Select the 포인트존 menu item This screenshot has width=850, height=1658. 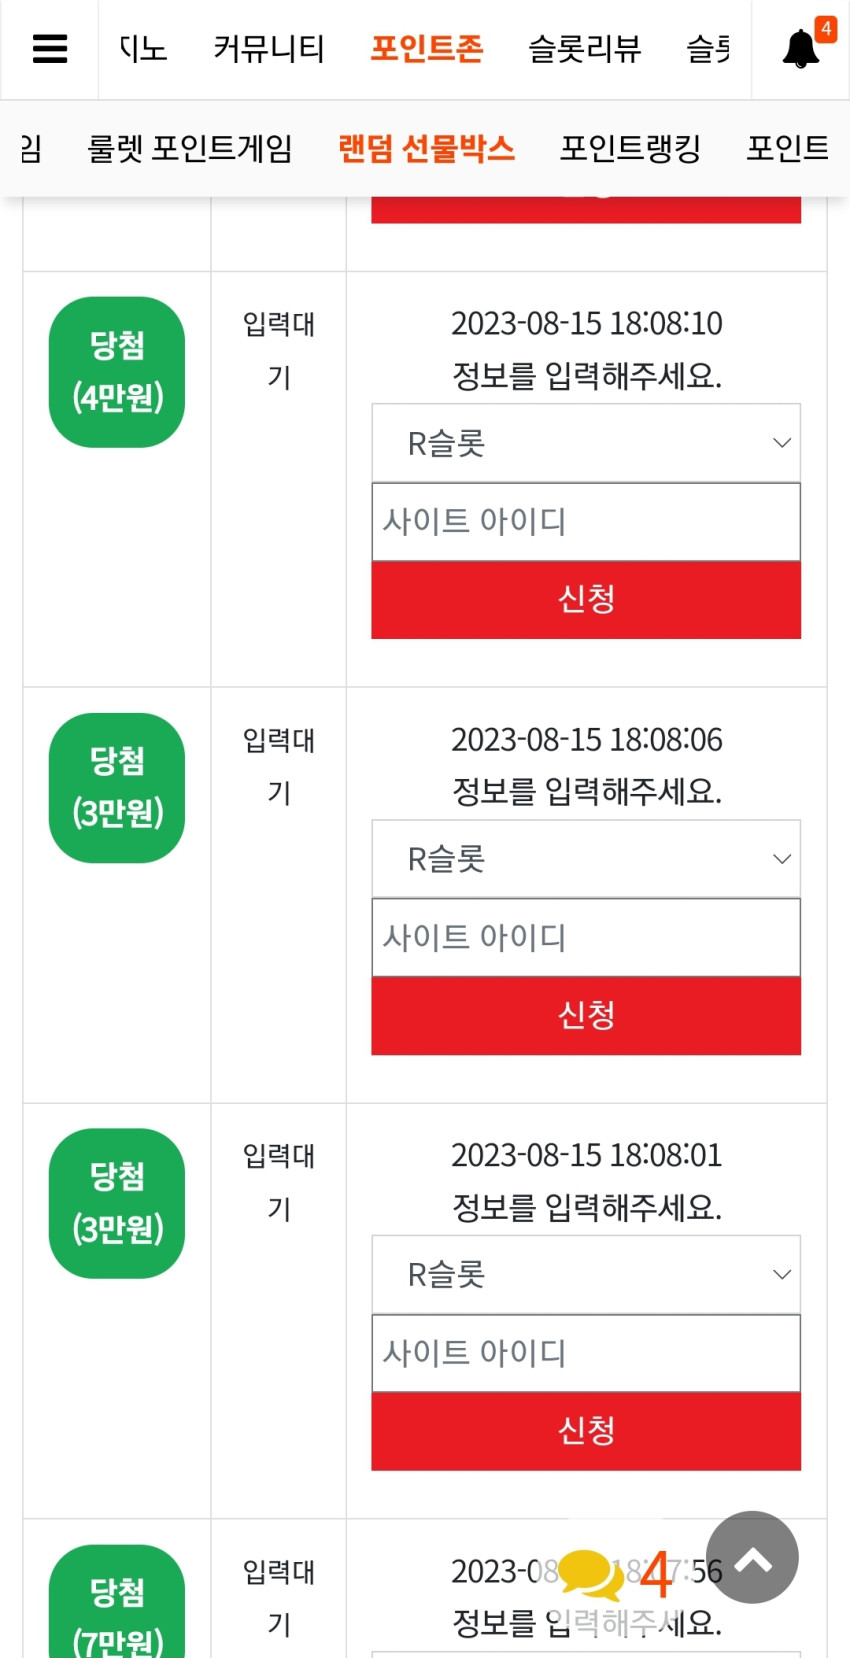(x=427, y=49)
